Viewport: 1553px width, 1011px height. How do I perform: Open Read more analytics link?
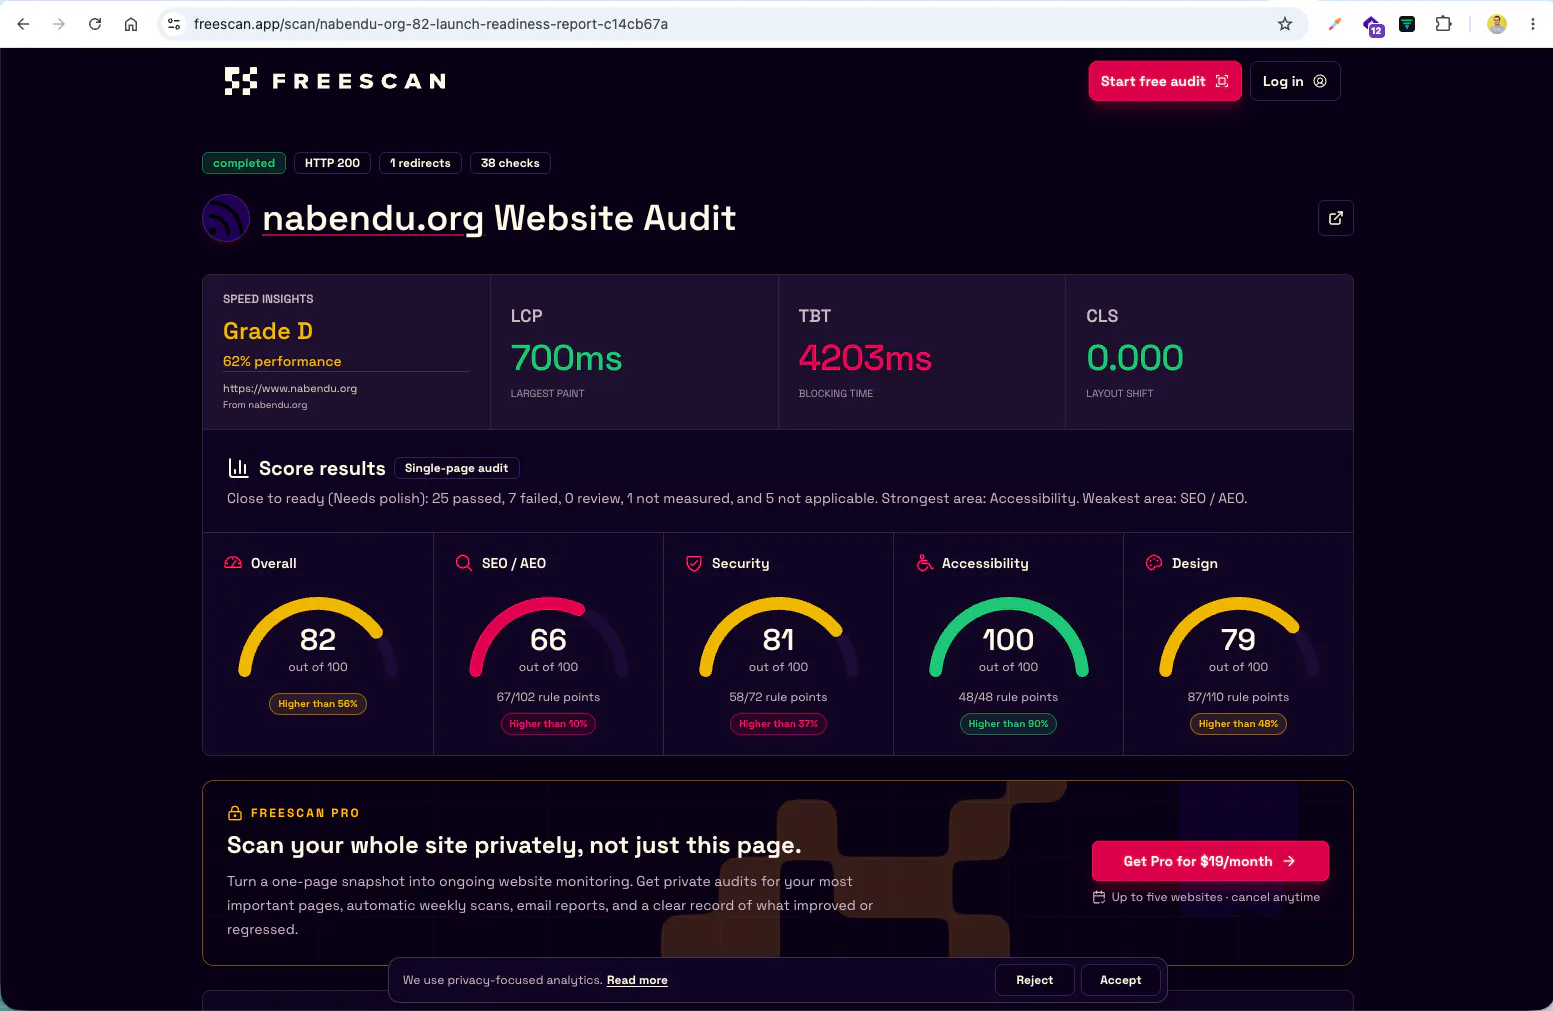(637, 981)
